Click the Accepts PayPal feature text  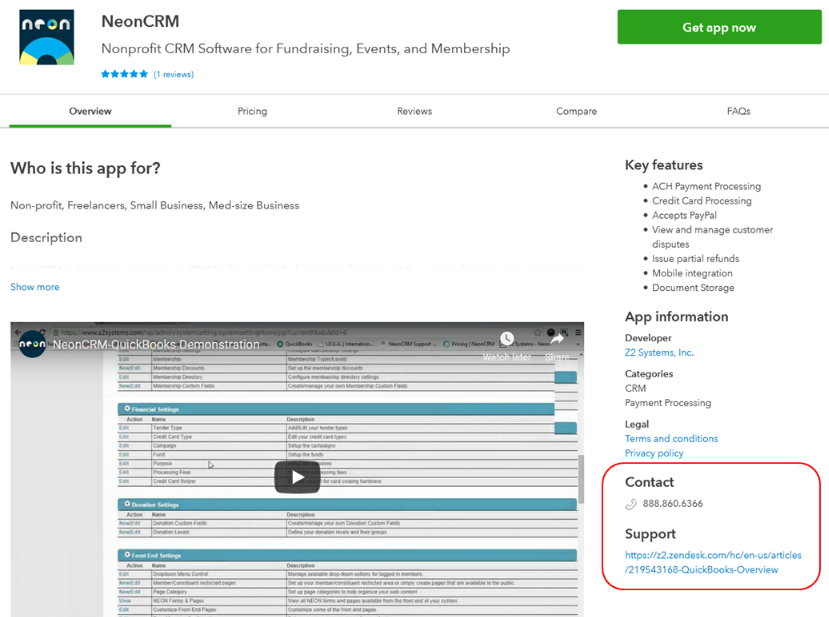pos(684,215)
